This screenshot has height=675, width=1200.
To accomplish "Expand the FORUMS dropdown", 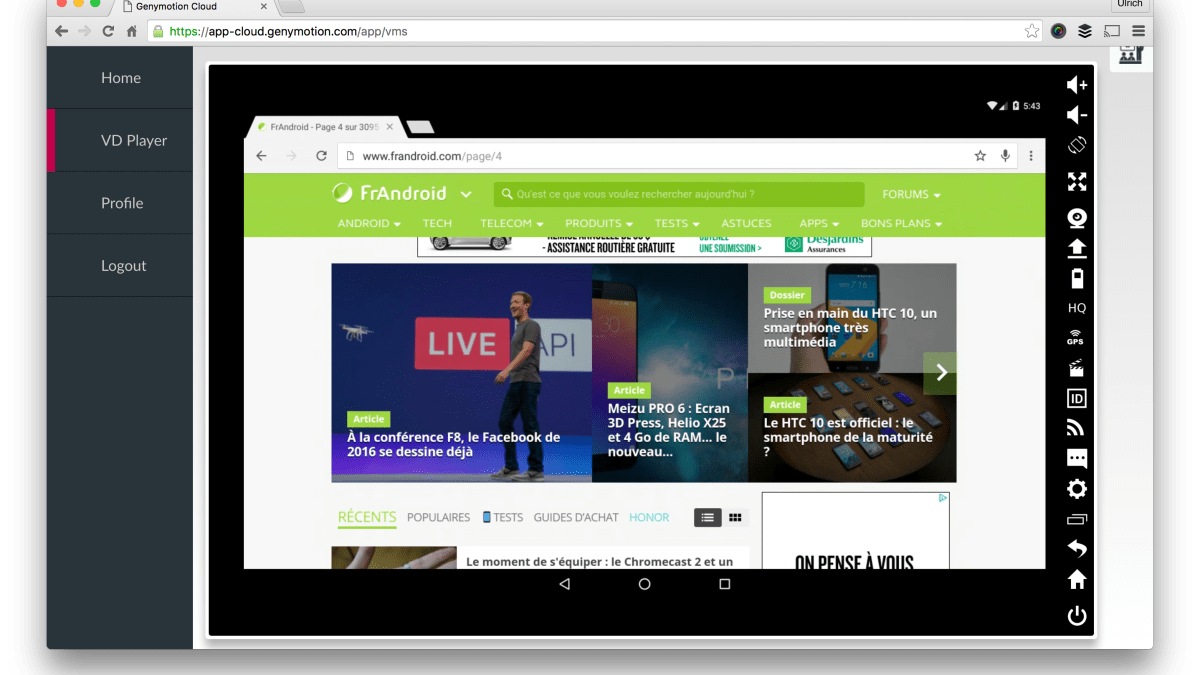I will pyautogui.click(x=910, y=194).
